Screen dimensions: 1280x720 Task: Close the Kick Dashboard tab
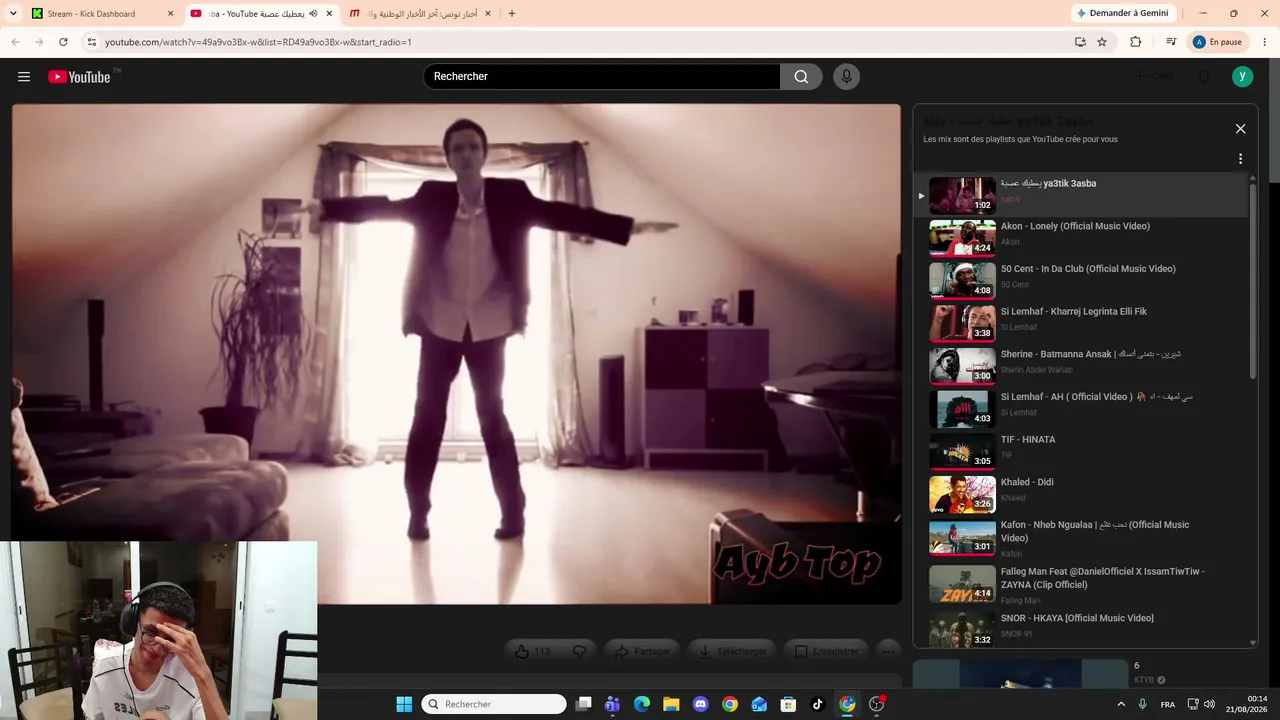coord(170,14)
